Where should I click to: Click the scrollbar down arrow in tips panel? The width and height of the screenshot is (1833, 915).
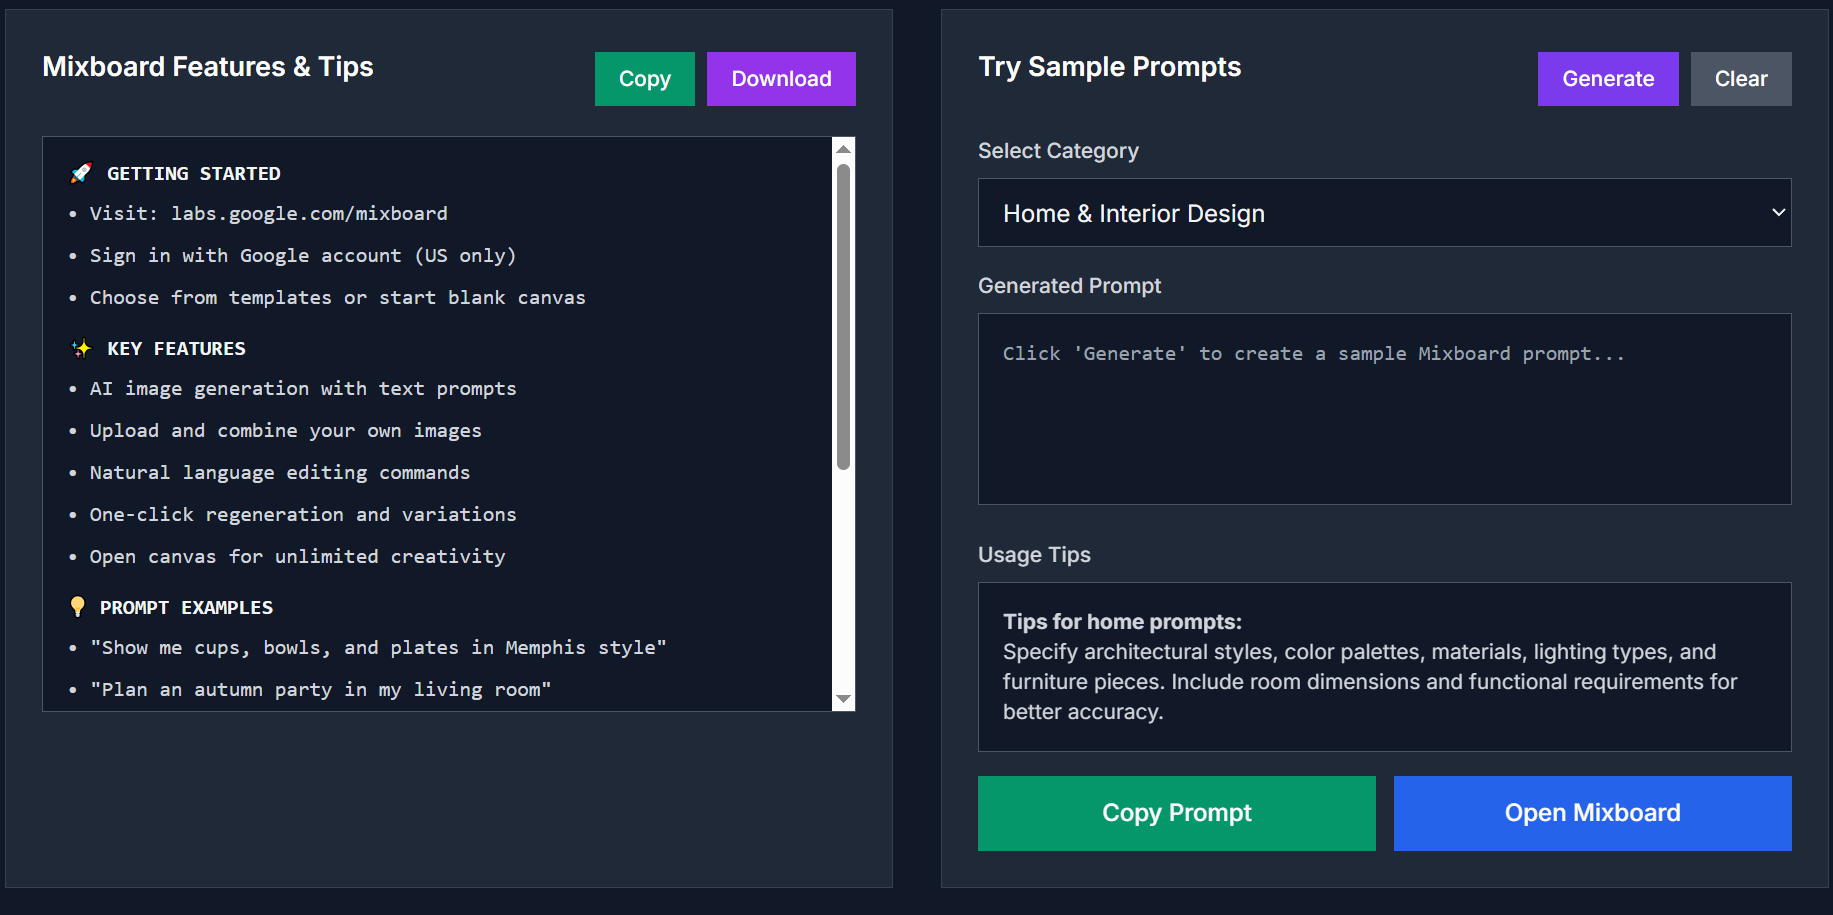pos(843,699)
